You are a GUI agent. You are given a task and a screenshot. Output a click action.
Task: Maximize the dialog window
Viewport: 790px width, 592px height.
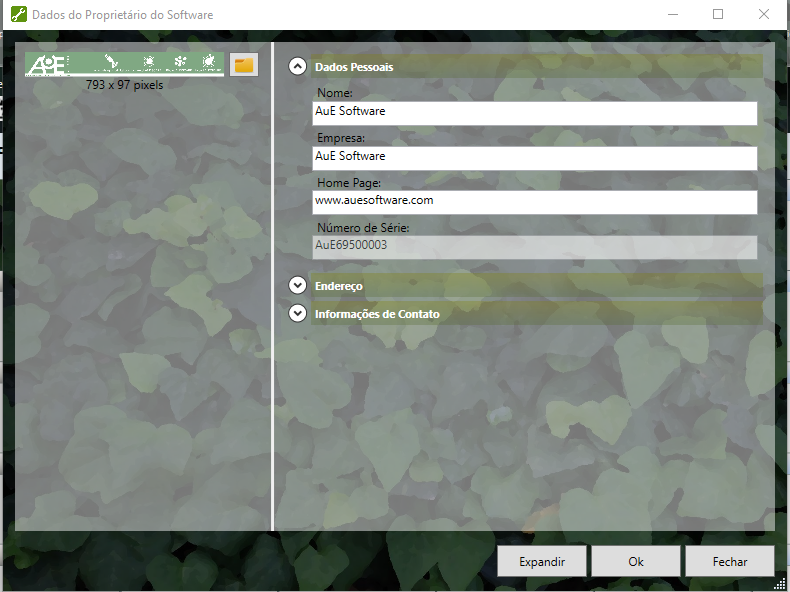click(x=718, y=15)
